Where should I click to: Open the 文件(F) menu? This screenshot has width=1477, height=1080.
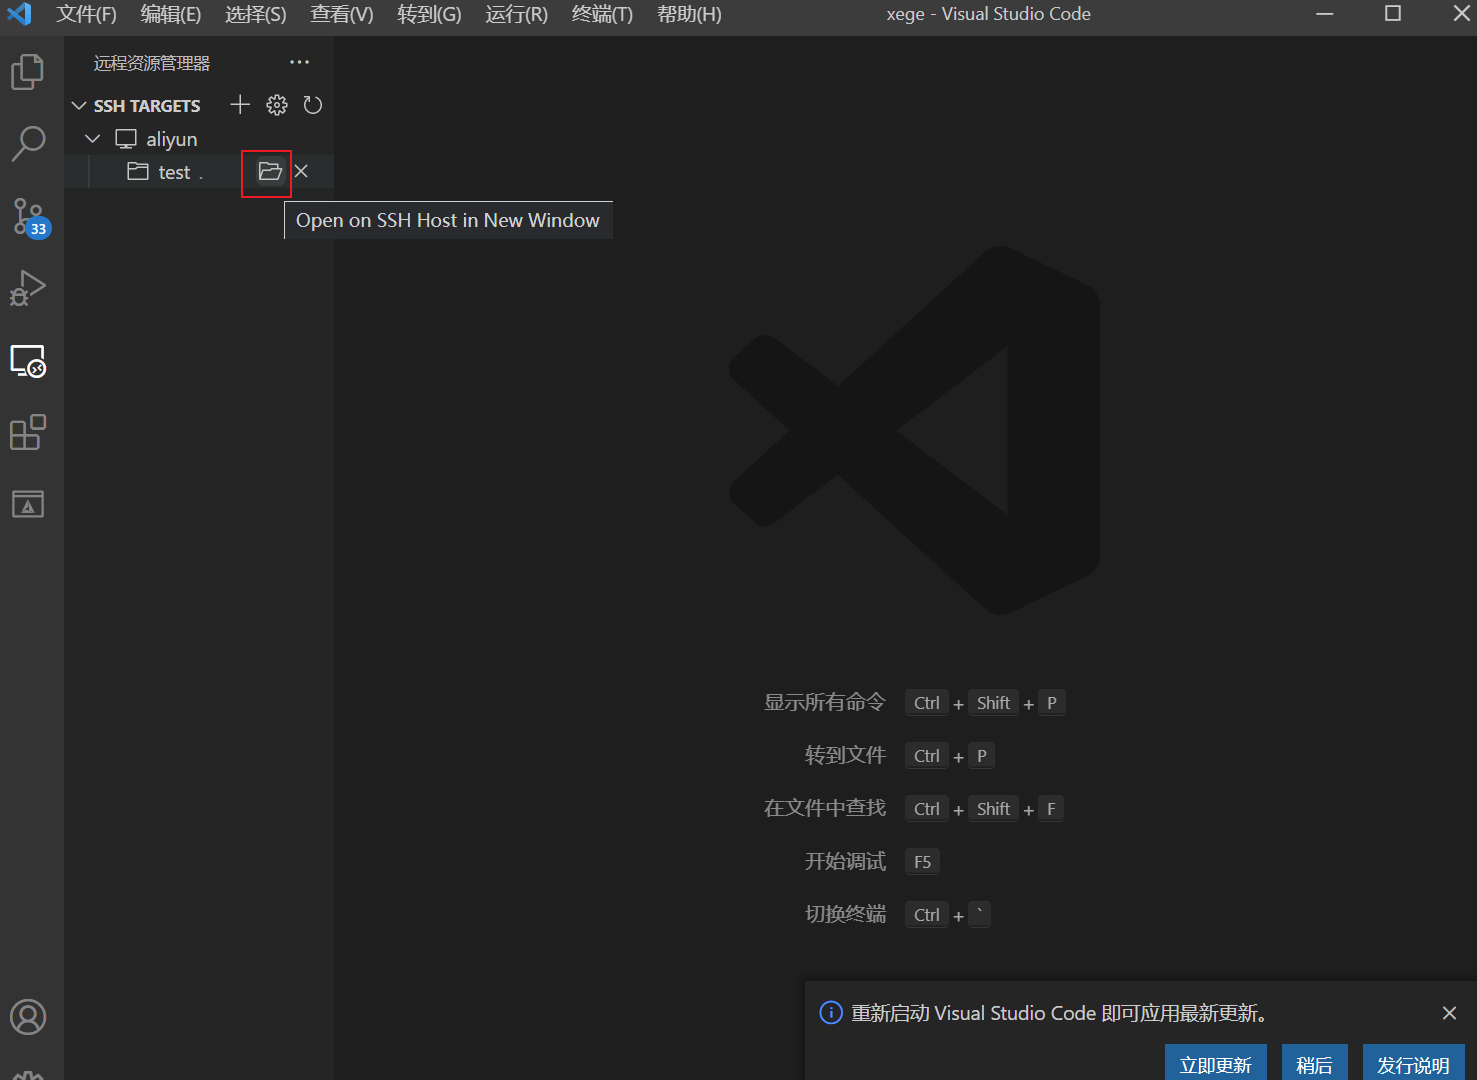86,14
